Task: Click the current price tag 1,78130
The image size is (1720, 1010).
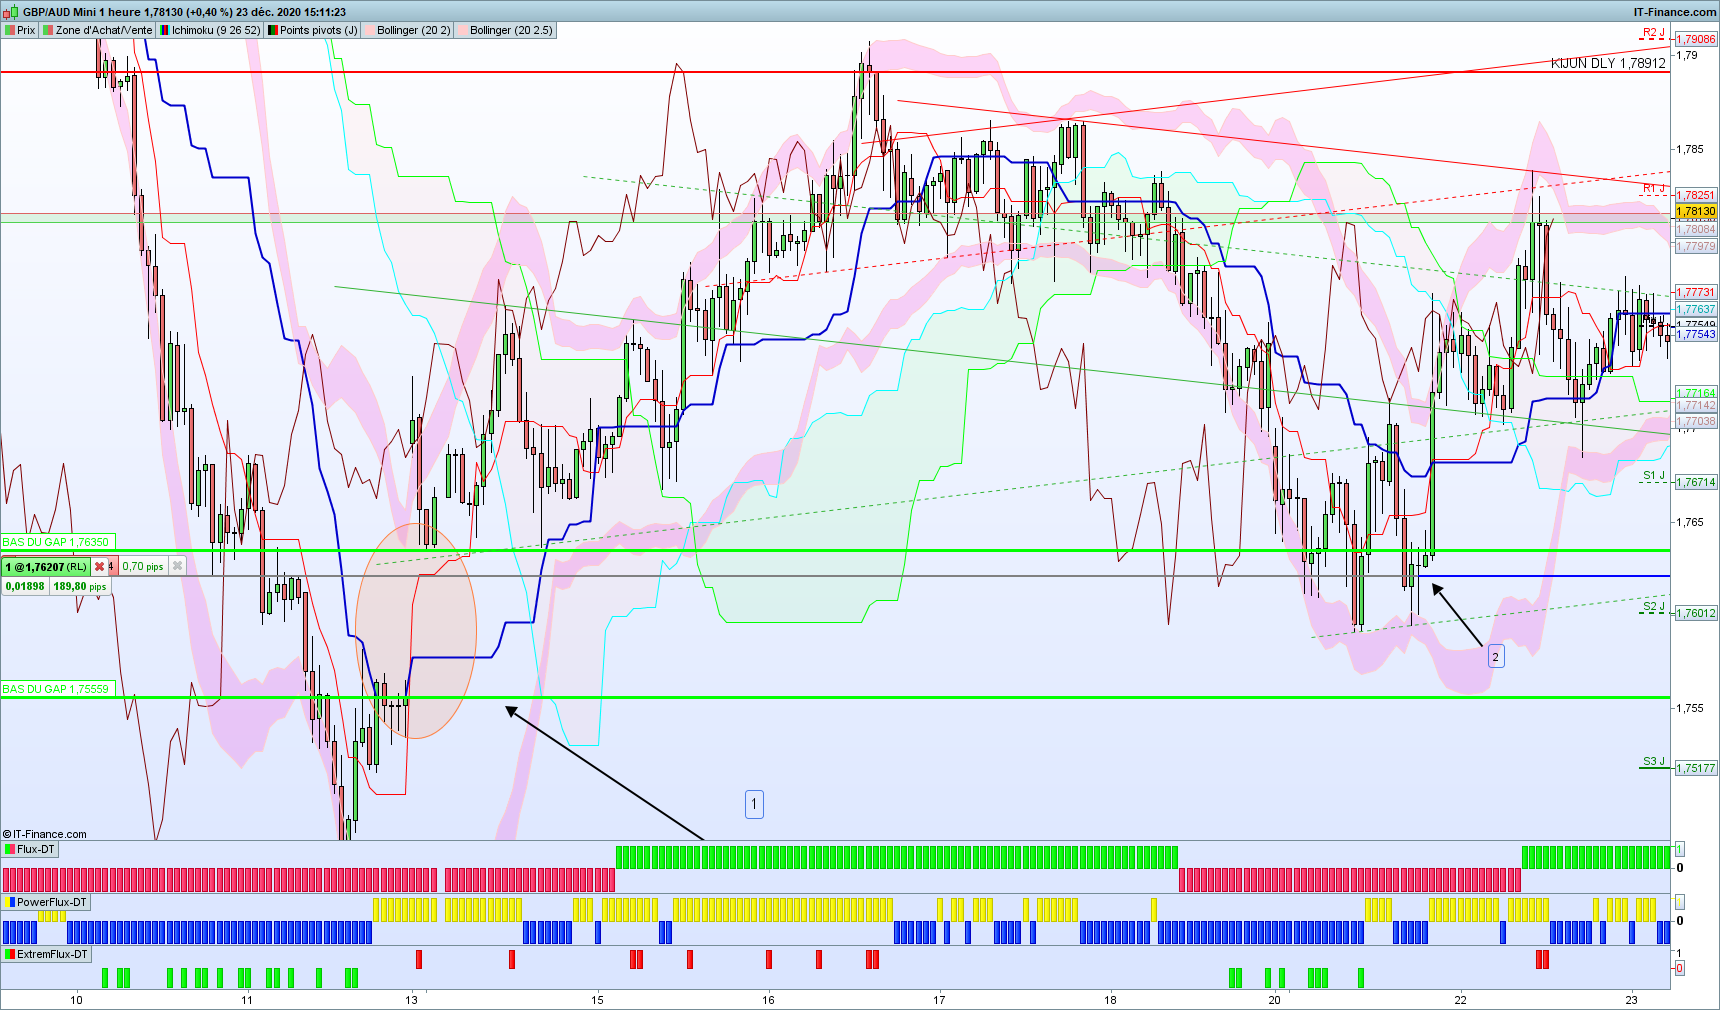Action: pos(1696,211)
